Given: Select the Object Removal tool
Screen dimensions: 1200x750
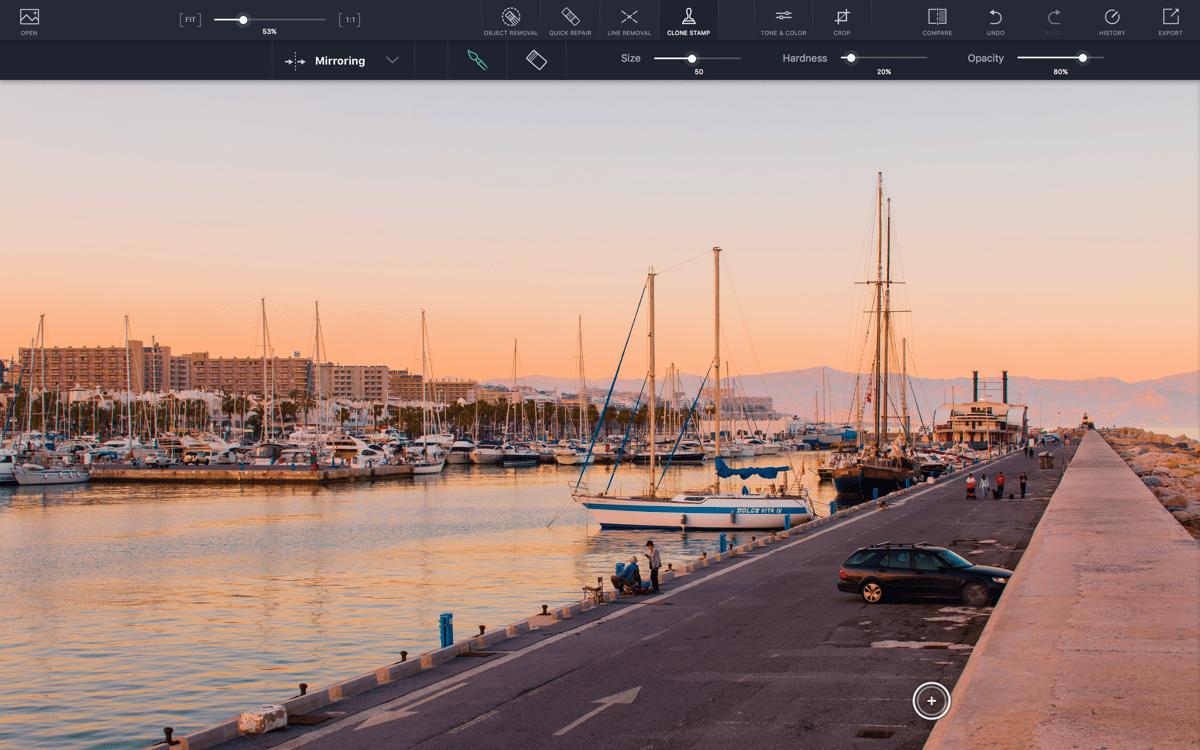Looking at the screenshot, I should point(510,20).
